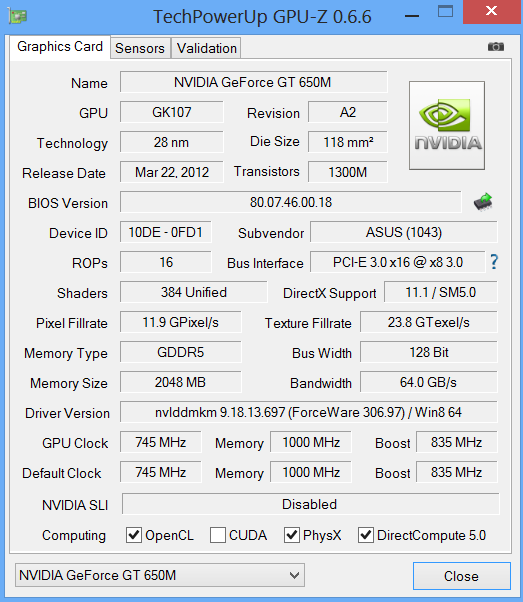Maximize the GPU-Z window
Image resolution: width=523 pixels, height=602 pixels.
445,12
